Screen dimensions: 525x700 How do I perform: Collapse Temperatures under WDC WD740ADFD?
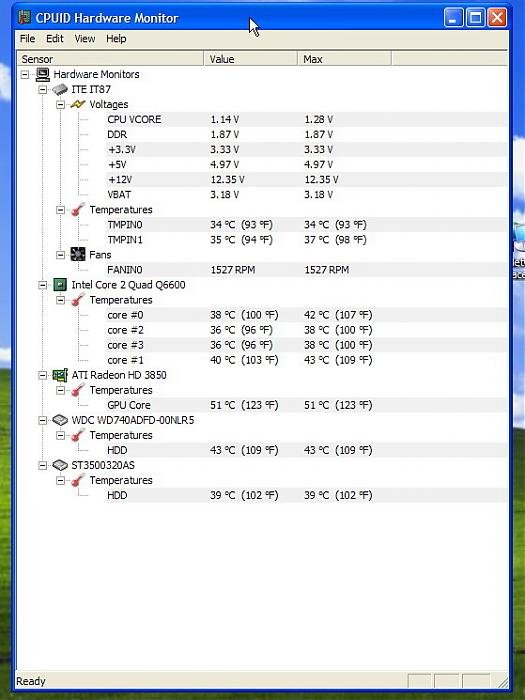point(61,435)
